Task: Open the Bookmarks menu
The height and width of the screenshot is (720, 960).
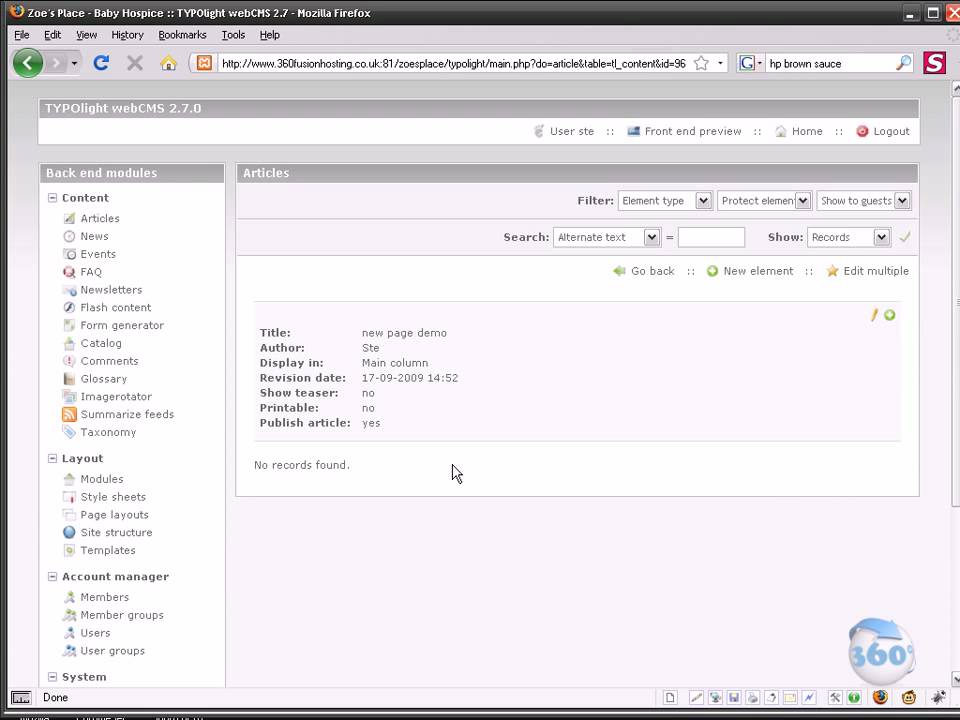Action: pos(182,35)
